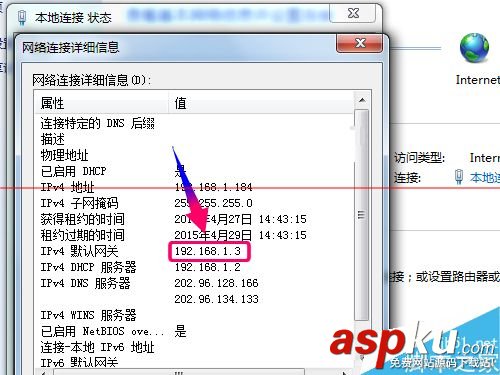Screen dimensions: 500x375
Task: Click the DNS value 202.96.128.166
Action: (x=216, y=283)
